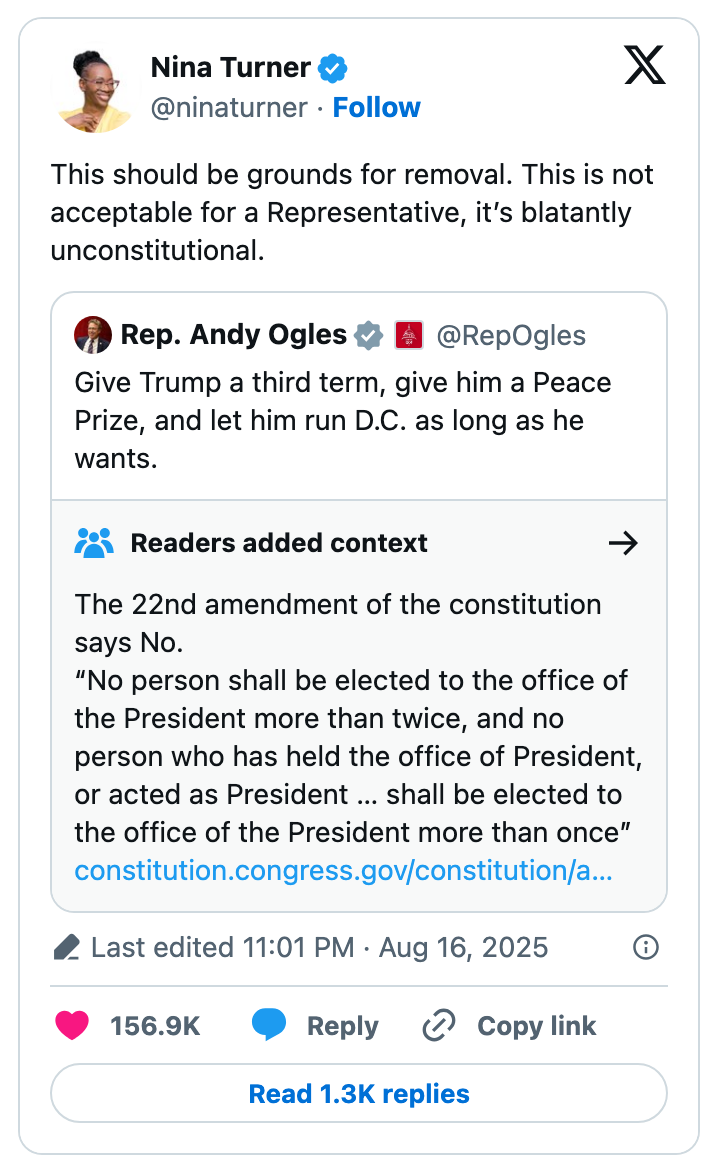Open the quoted tweet text by Ogles
The image size is (724, 1176).
point(342,420)
